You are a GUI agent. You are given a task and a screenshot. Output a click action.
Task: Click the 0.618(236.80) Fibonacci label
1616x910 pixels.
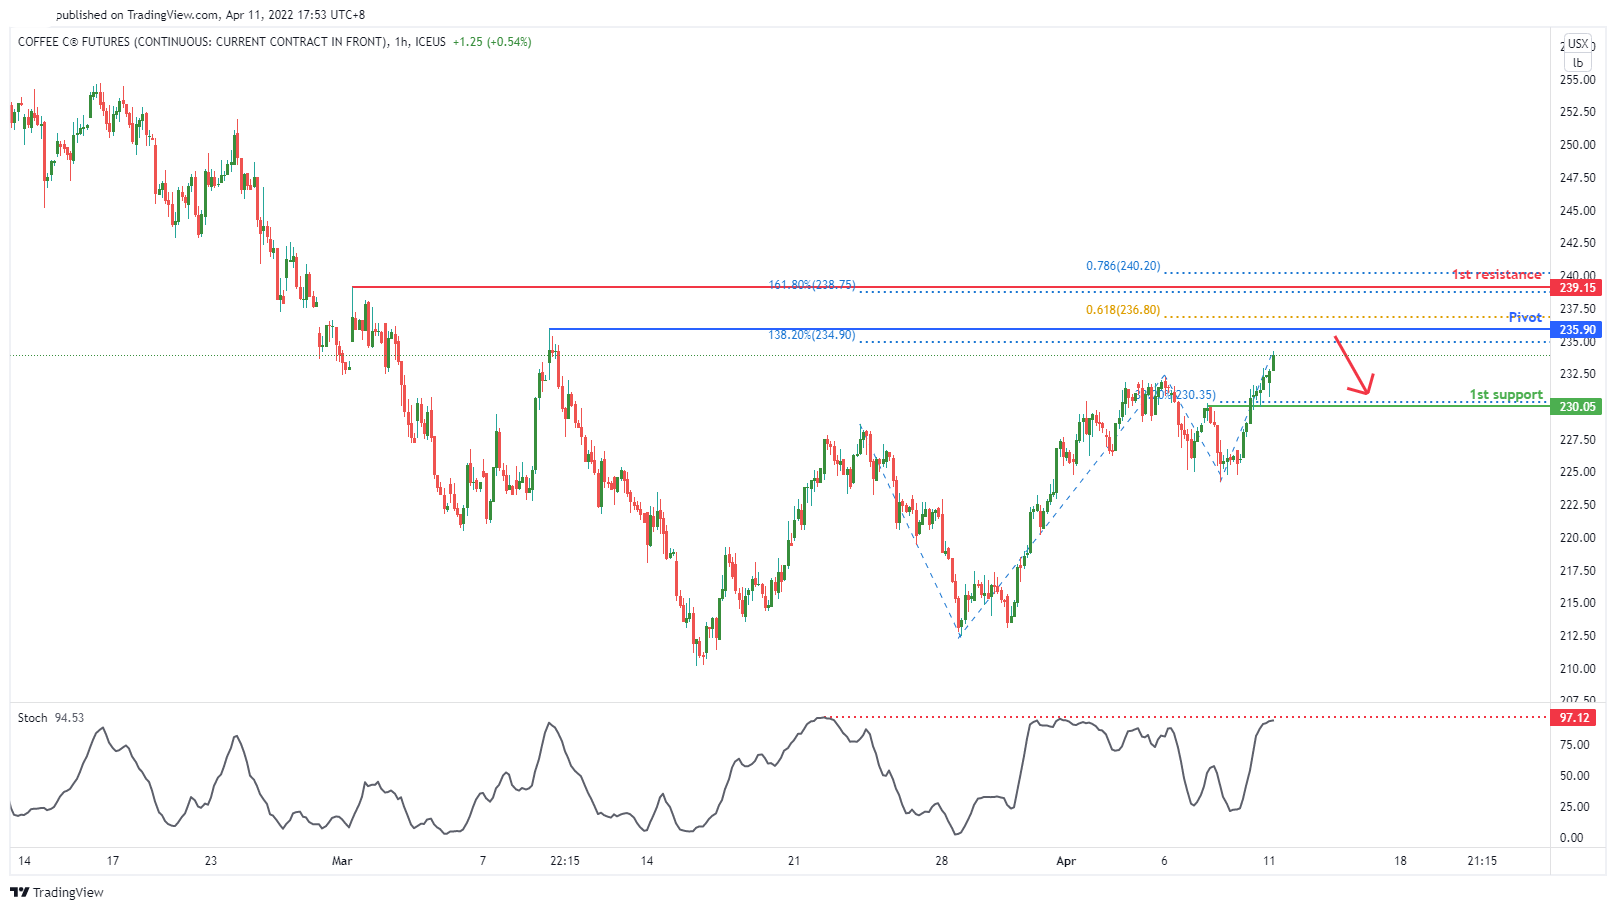(x=1123, y=310)
